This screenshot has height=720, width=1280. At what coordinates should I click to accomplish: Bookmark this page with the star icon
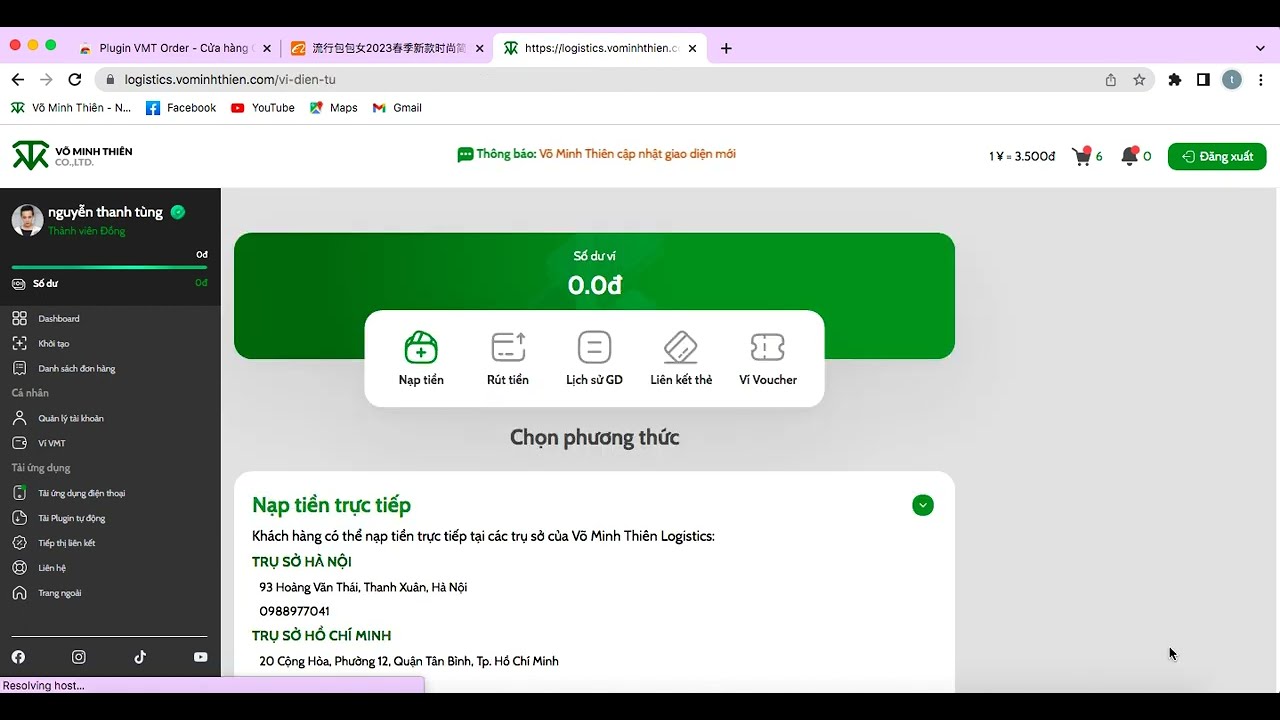1139,80
